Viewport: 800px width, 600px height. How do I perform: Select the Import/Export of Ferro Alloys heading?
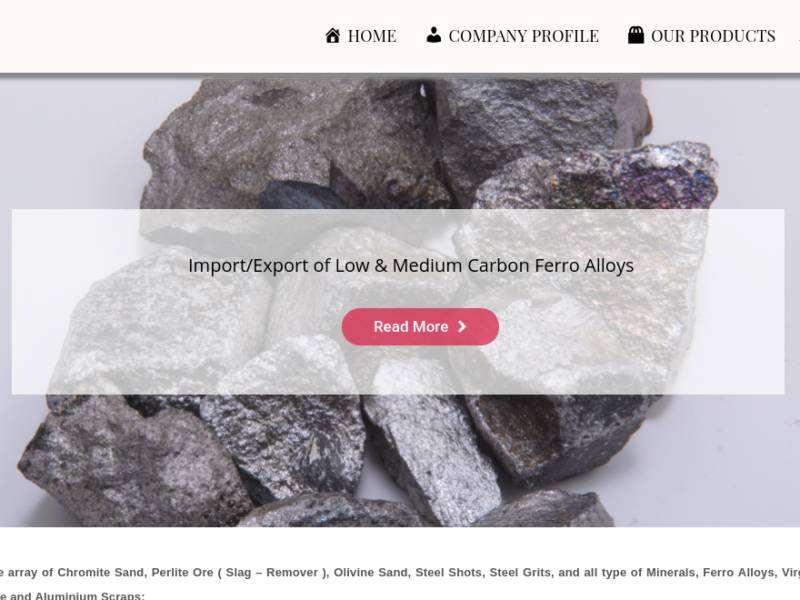pyautogui.click(x=411, y=266)
